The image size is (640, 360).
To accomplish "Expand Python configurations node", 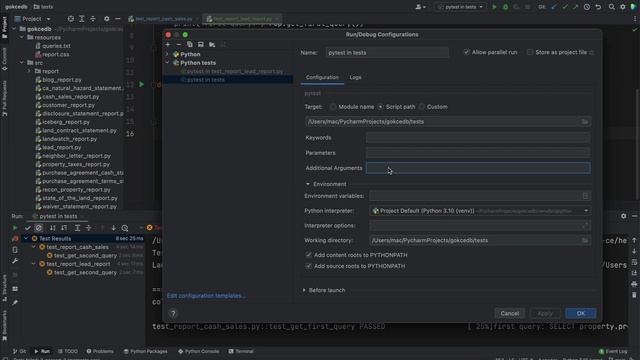I will click(x=167, y=54).
